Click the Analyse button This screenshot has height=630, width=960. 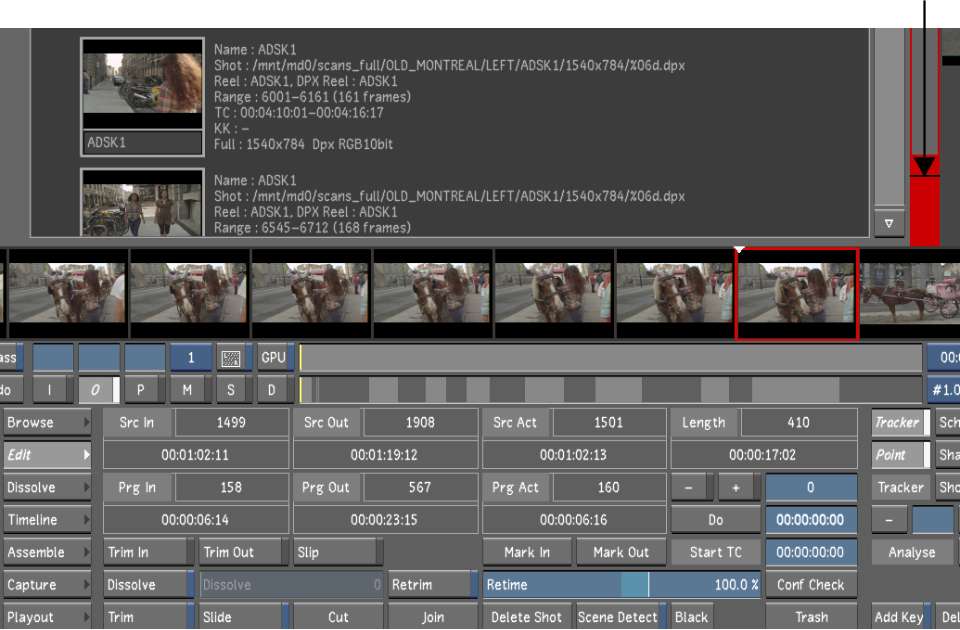912,552
